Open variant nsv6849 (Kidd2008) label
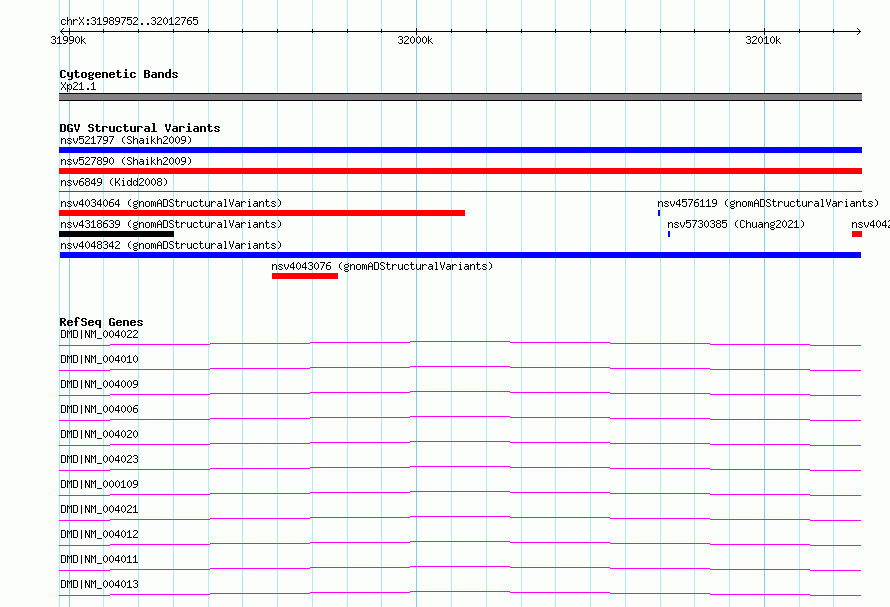 [x=114, y=182]
